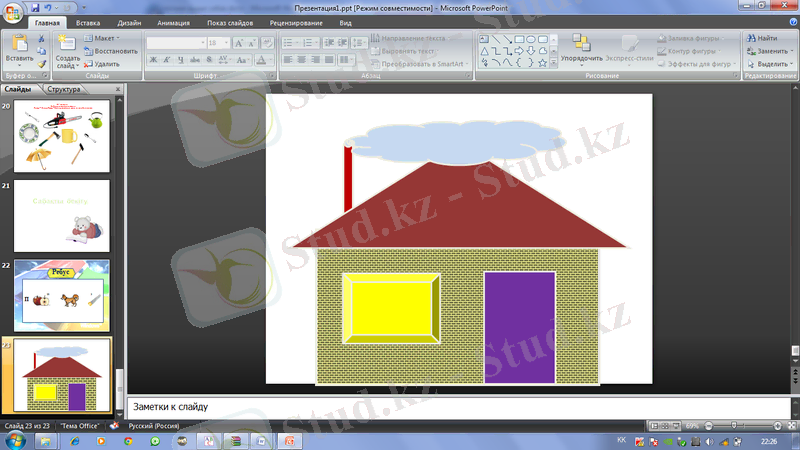The width and height of the screenshot is (800, 450).
Task: Click the Cut scissors icon
Action: click(42, 38)
